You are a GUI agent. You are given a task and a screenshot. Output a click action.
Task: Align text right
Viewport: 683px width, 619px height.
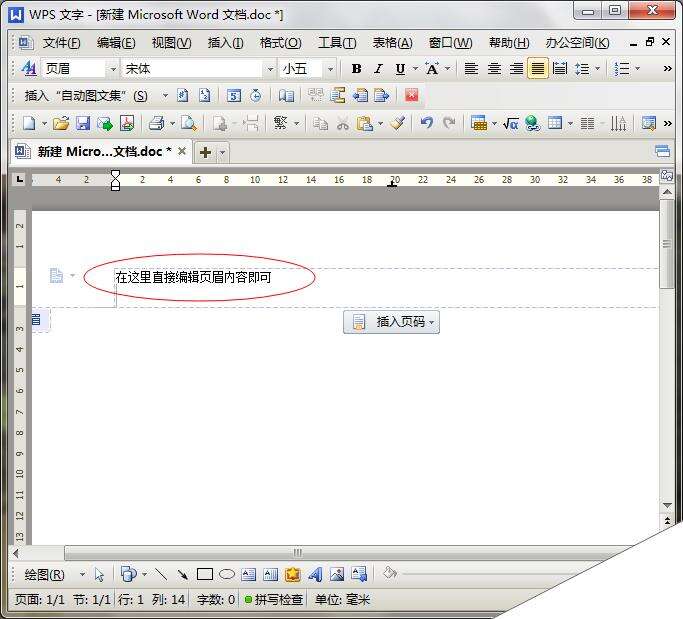516,69
